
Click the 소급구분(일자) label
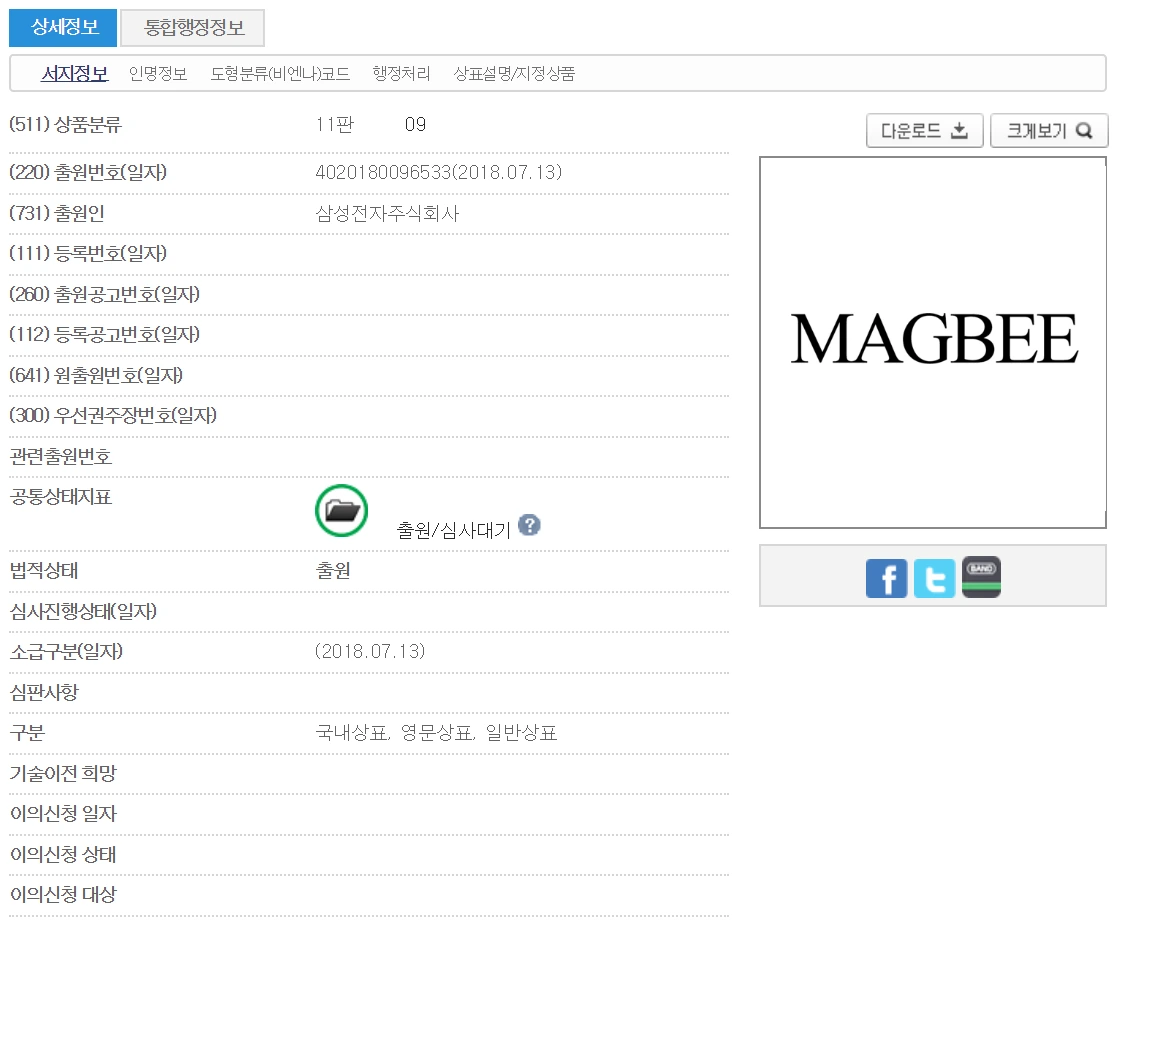pyautogui.click(x=66, y=652)
